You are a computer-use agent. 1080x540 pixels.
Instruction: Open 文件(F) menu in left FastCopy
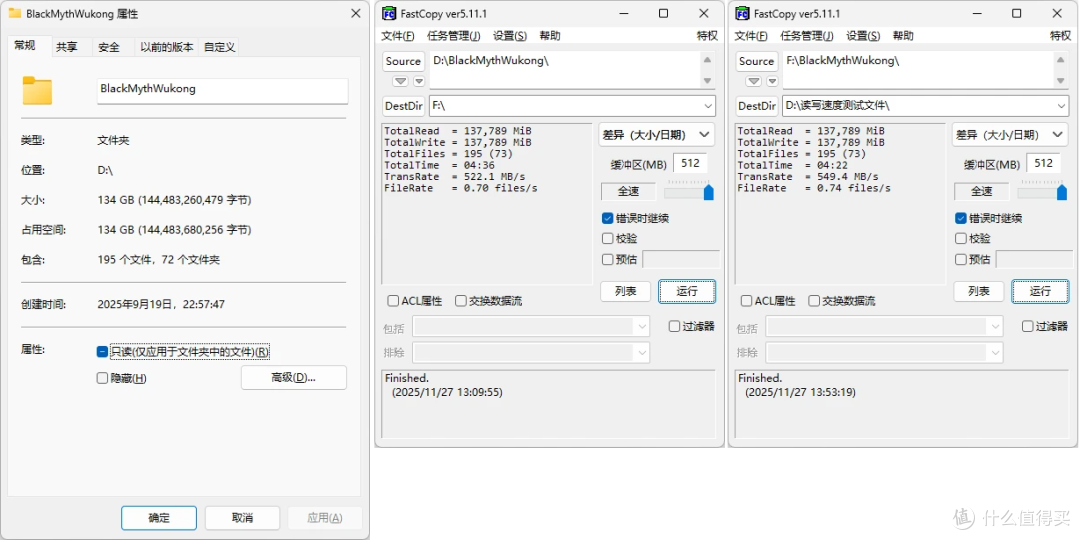pos(398,36)
